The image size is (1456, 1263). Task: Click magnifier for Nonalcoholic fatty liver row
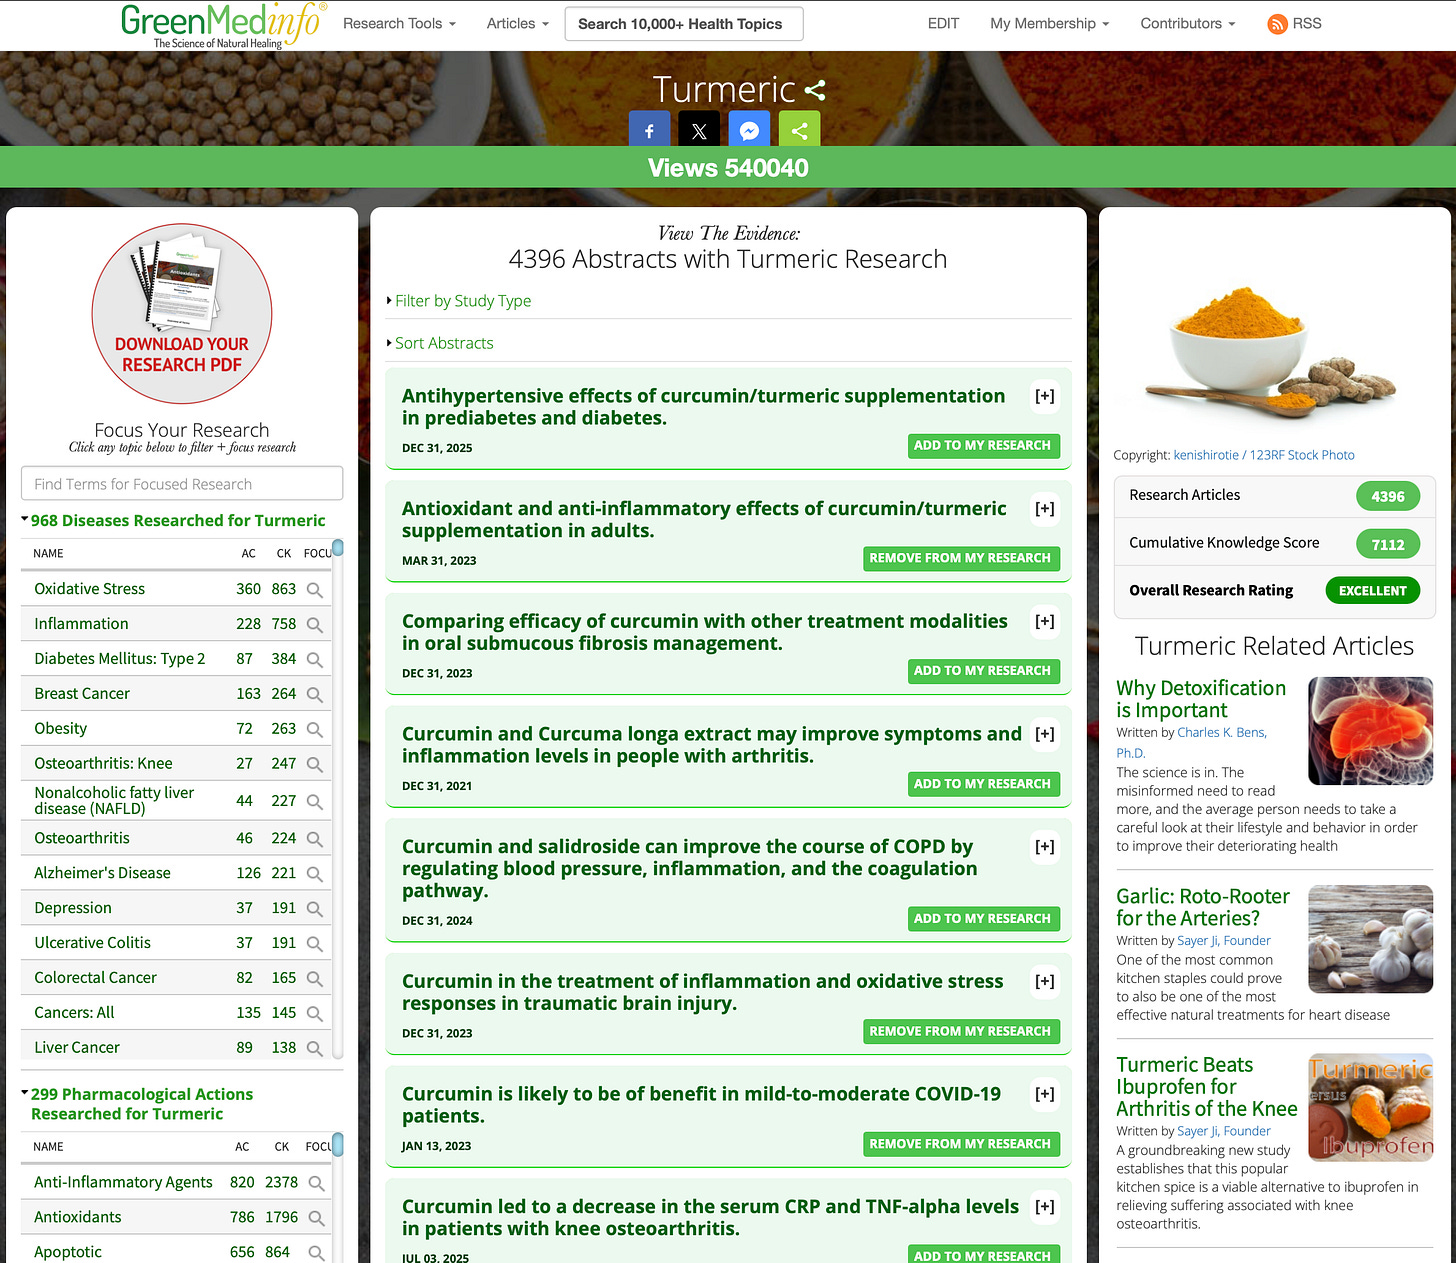315,802
